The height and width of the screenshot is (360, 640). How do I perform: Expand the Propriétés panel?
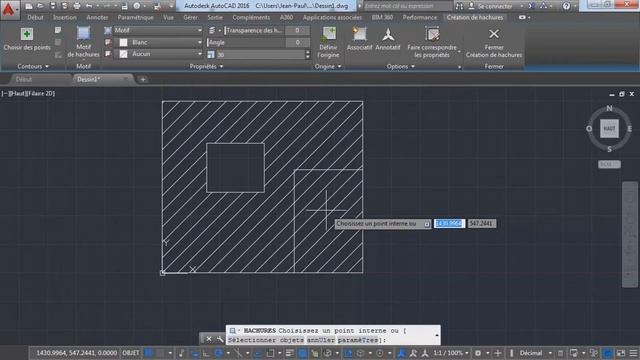[206, 66]
